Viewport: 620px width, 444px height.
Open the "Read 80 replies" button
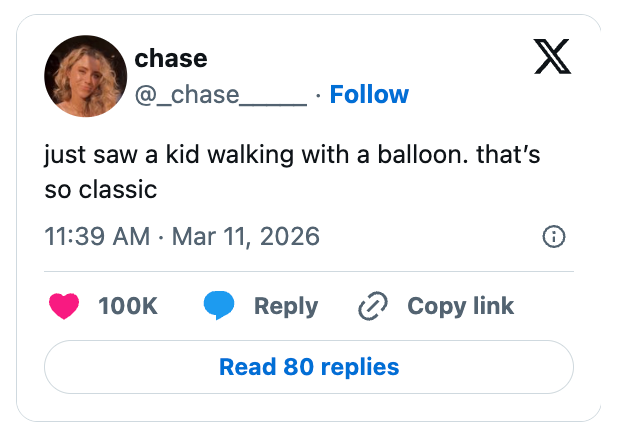point(309,367)
